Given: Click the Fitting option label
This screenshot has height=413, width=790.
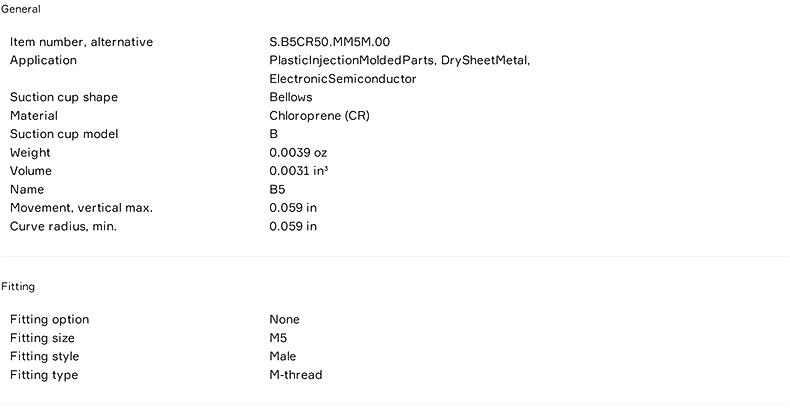Looking at the screenshot, I should click(49, 320).
